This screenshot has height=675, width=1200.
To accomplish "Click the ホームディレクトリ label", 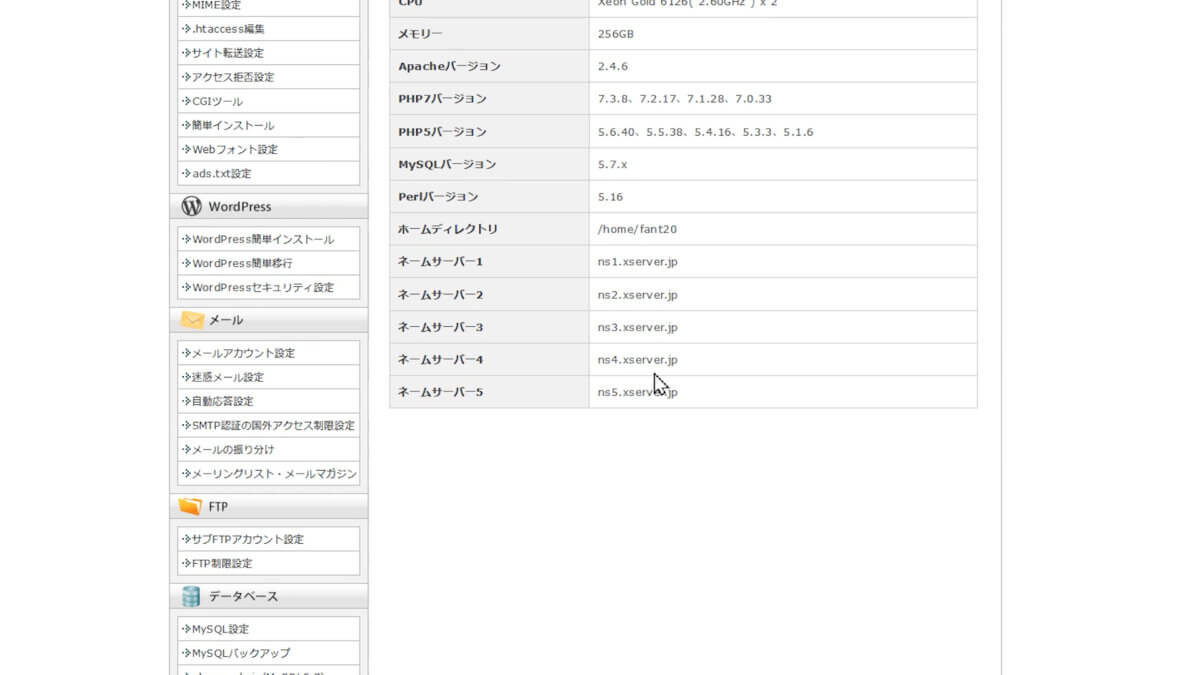I will [x=448, y=229].
